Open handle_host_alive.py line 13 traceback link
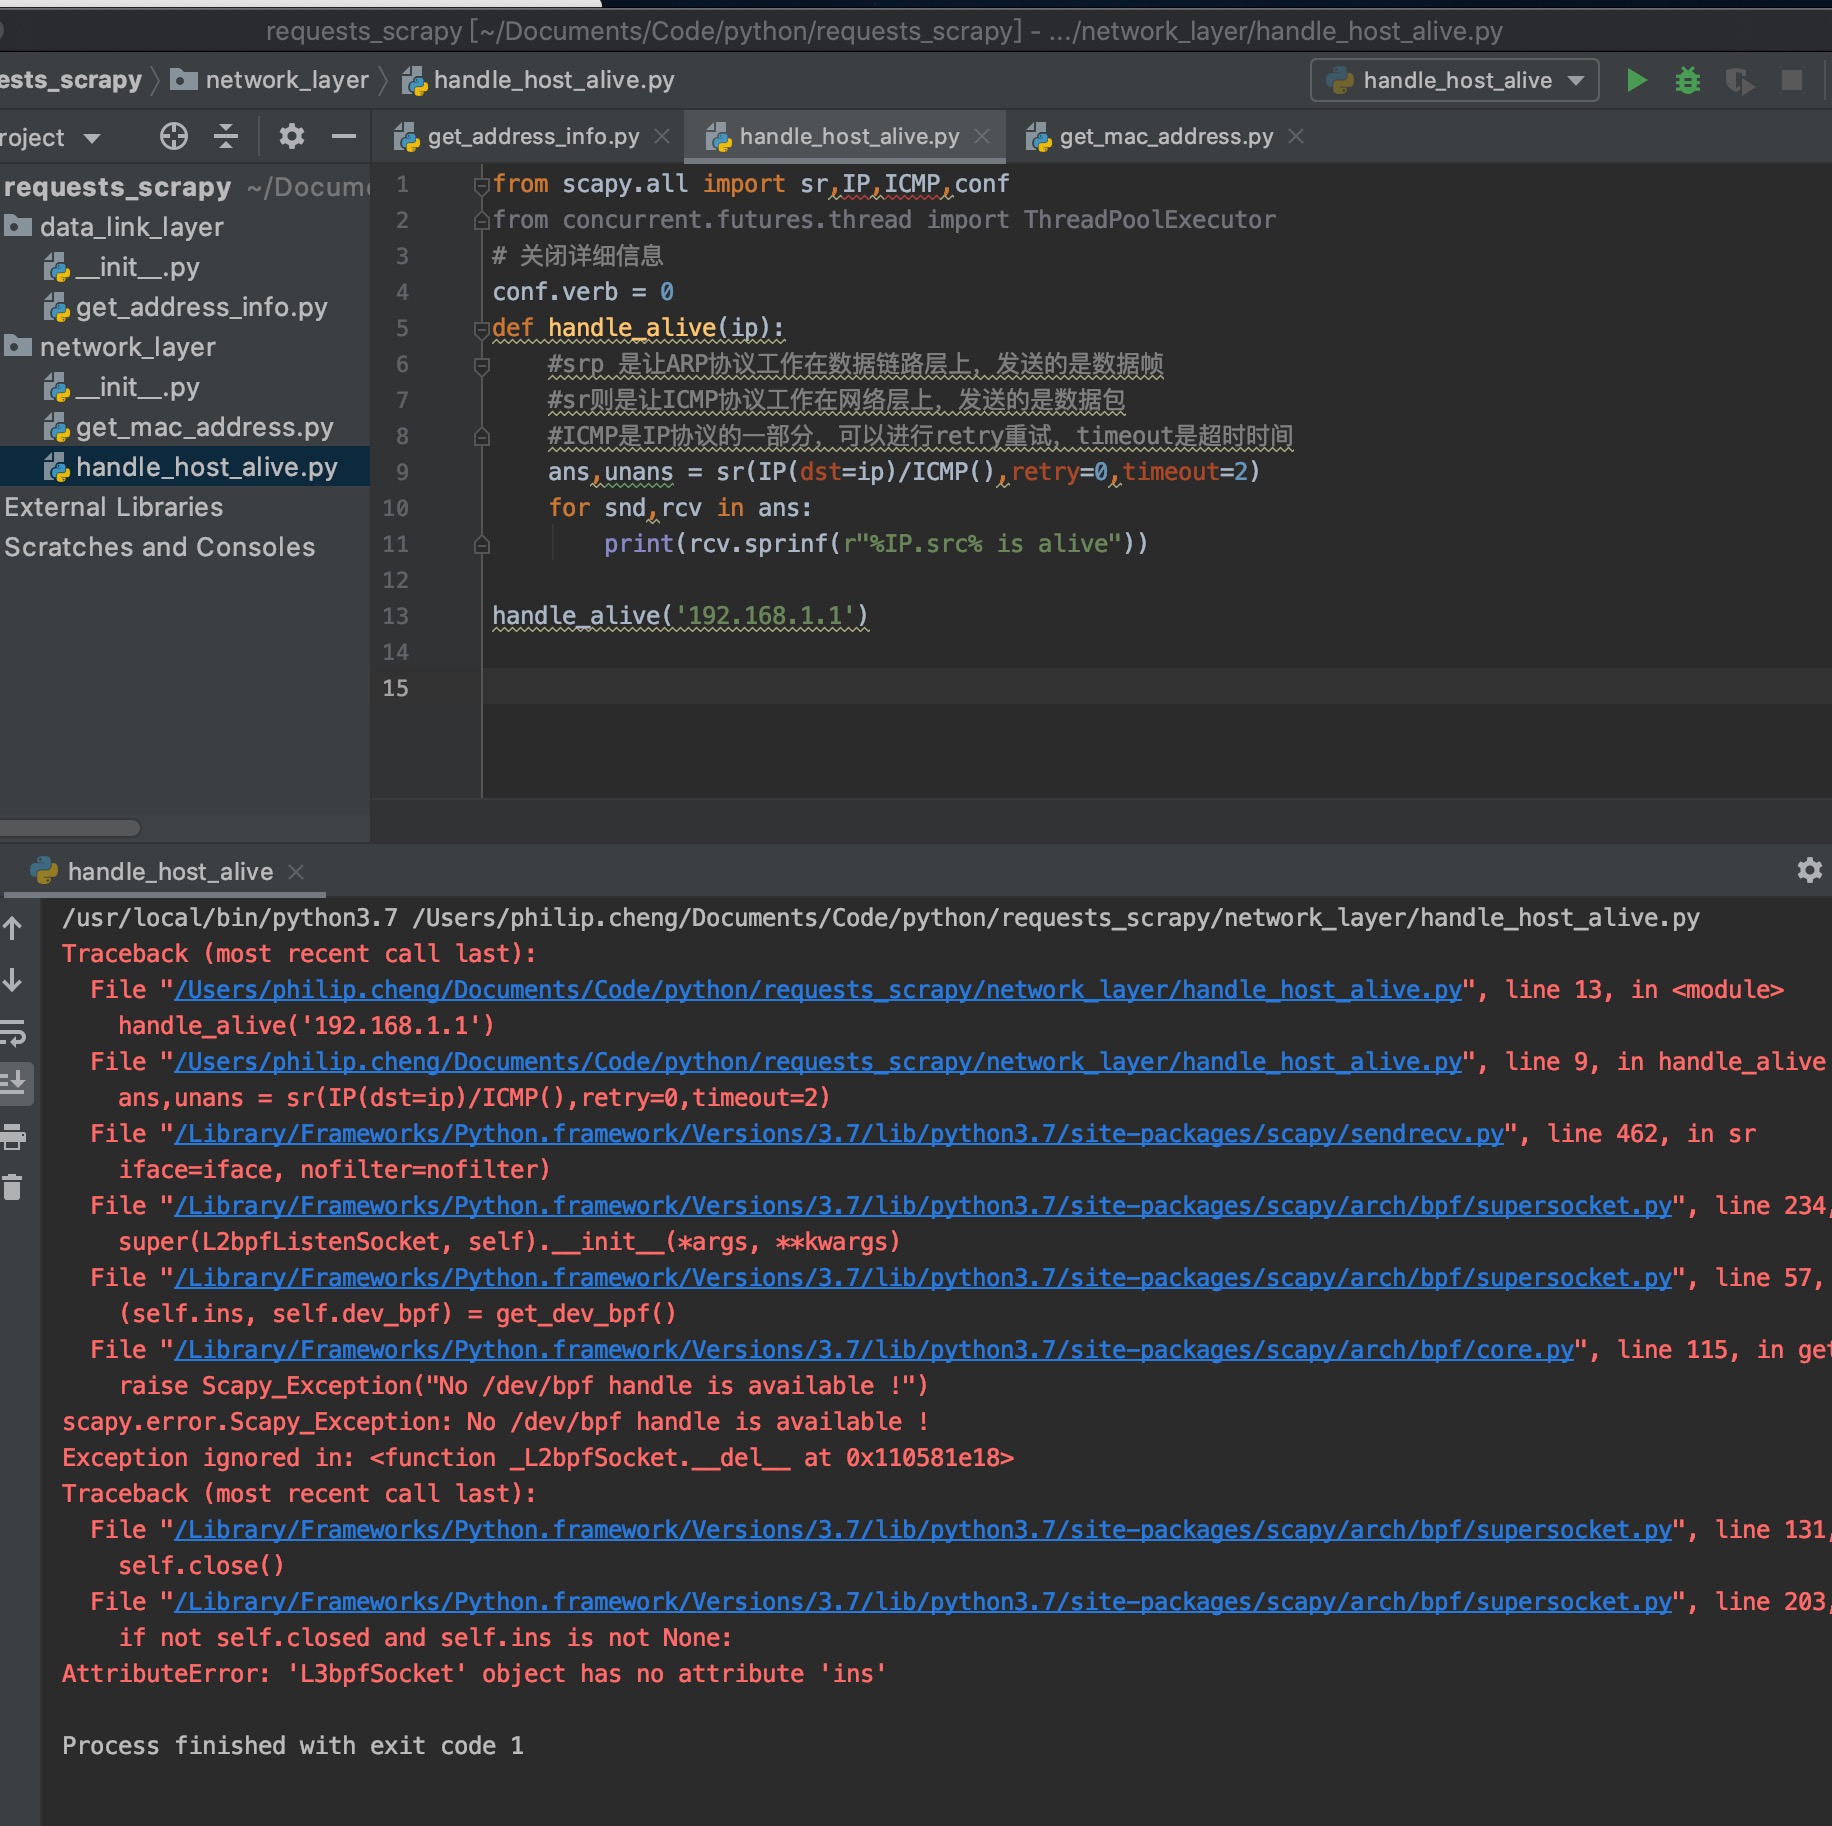Image resolution: width=1832 pixels, height=1826 pixels. click(818, 990)
